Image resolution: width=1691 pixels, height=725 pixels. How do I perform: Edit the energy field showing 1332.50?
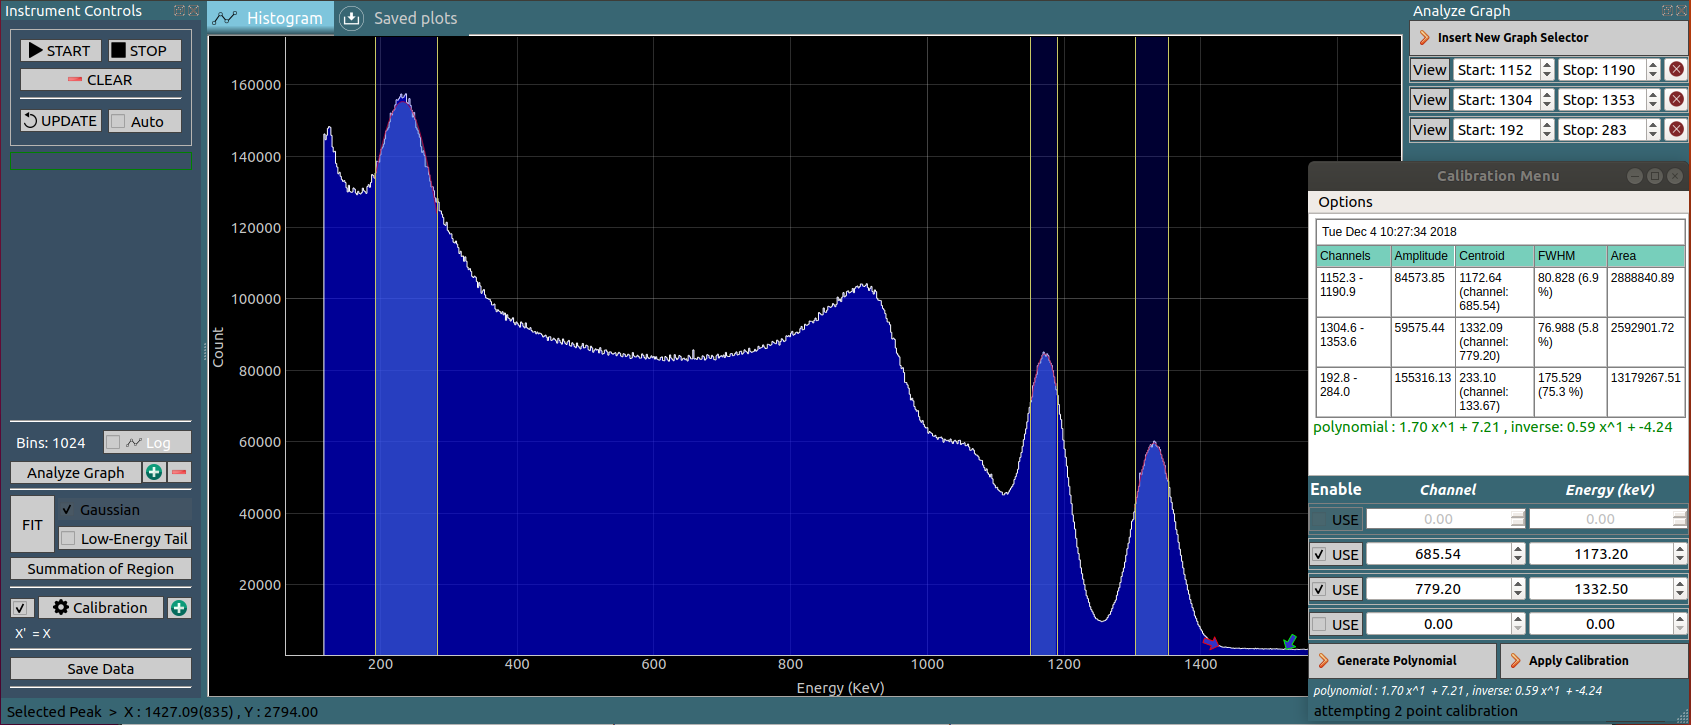(1601, 589)
